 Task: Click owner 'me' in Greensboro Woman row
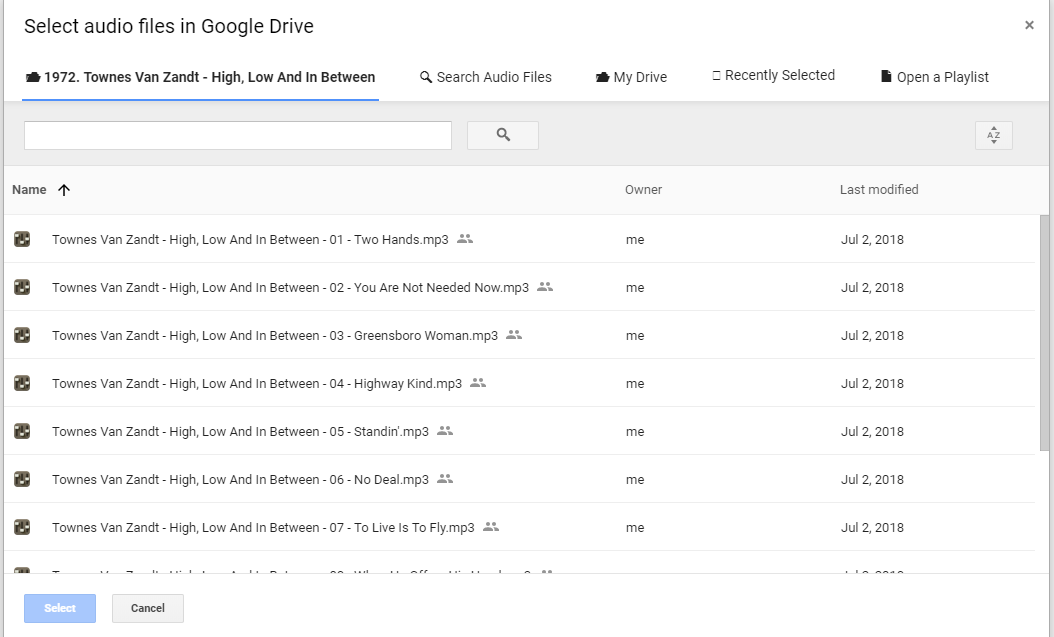(x=635, y=336)
